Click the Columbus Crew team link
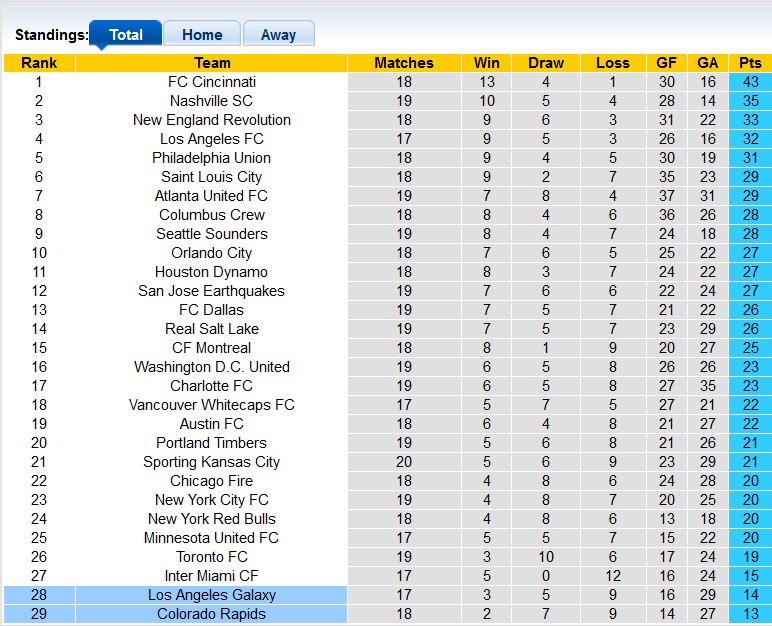Screen dimensions: 772x626 pyautogui.click(x=212, y=215)
